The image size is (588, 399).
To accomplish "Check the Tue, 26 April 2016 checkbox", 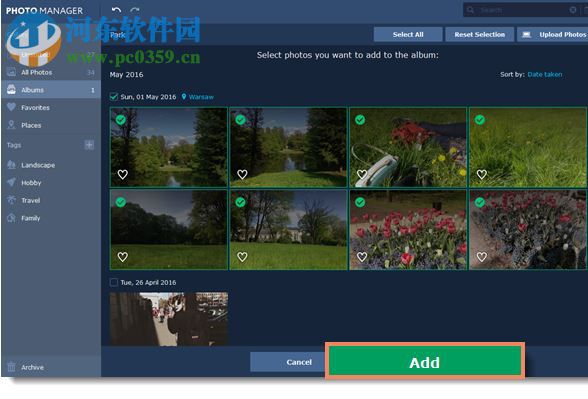I will (x=114, y=282).
